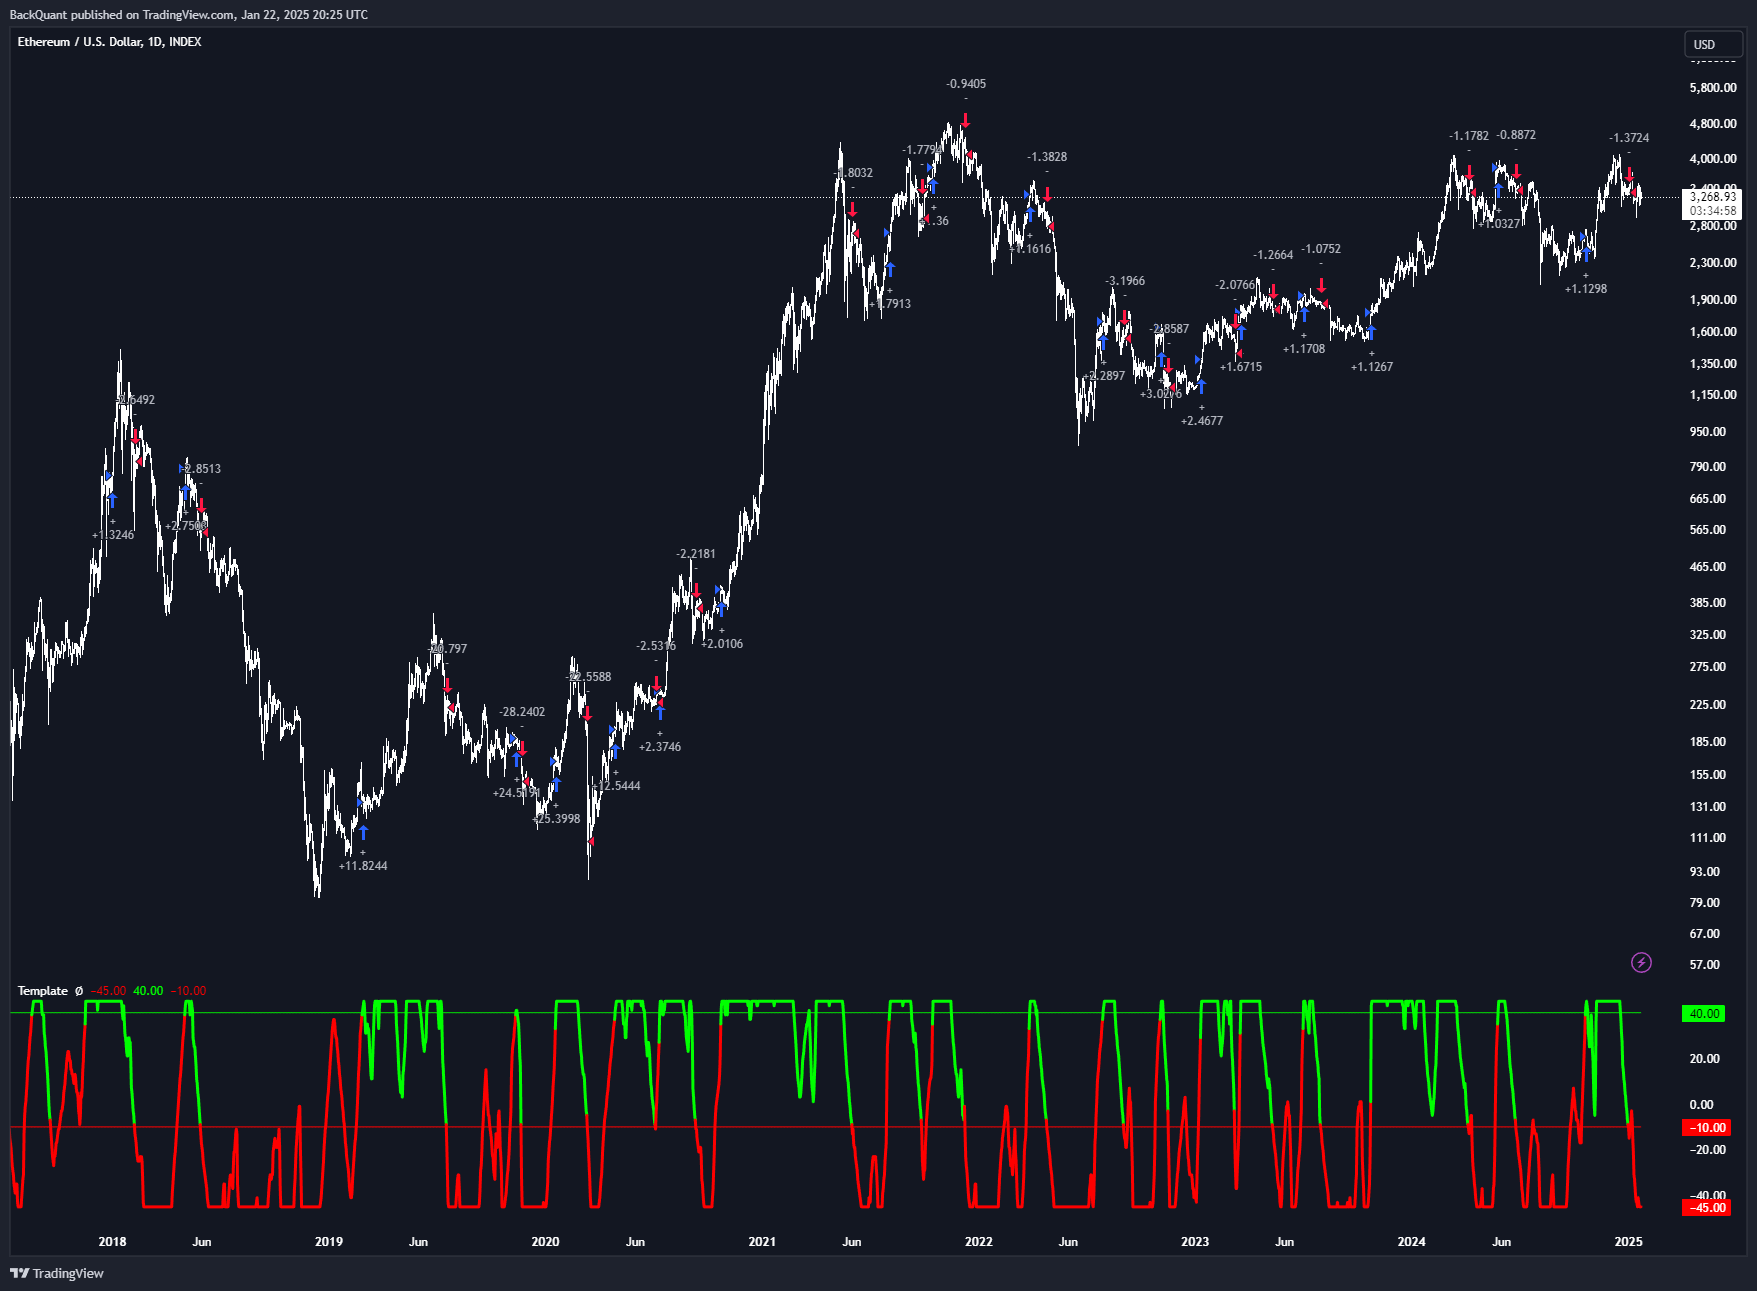Click the -1.0752 signal label

1321,249
